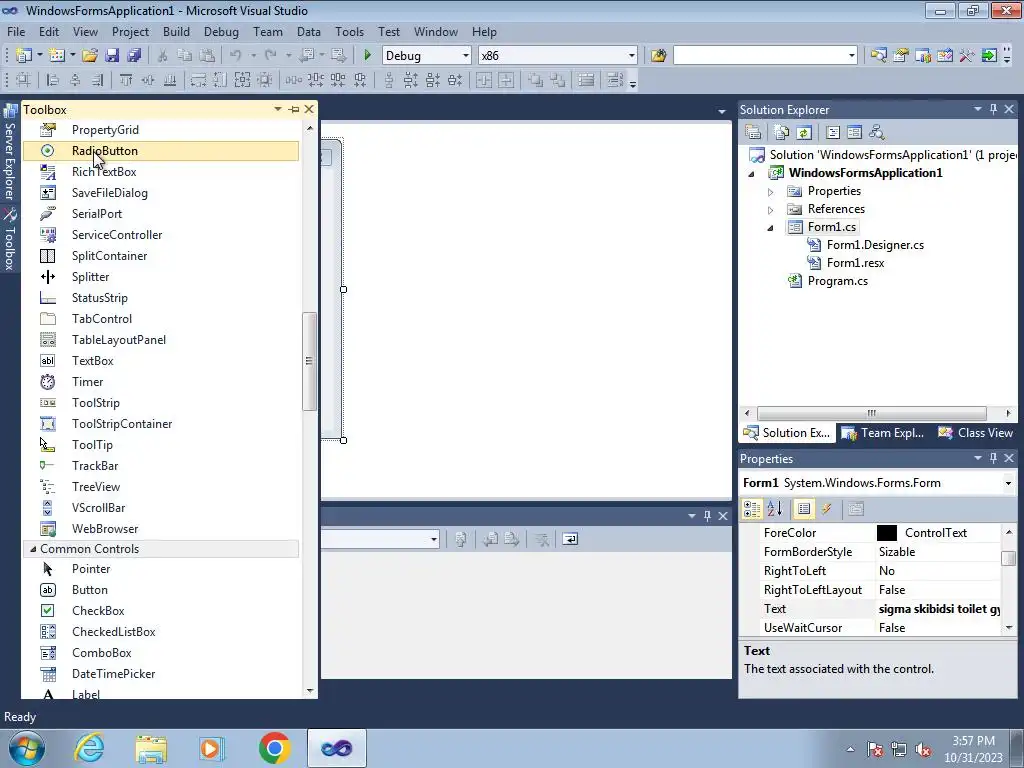Toggle word wrap icon in output panel

point(570,539)
